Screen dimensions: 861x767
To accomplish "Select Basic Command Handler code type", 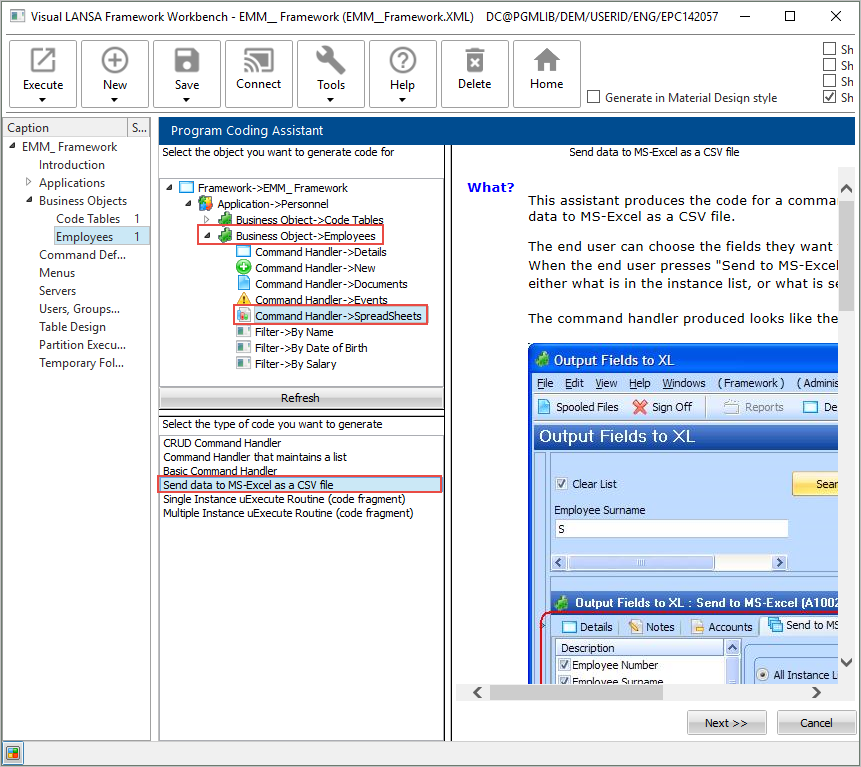I will (220, 471).
